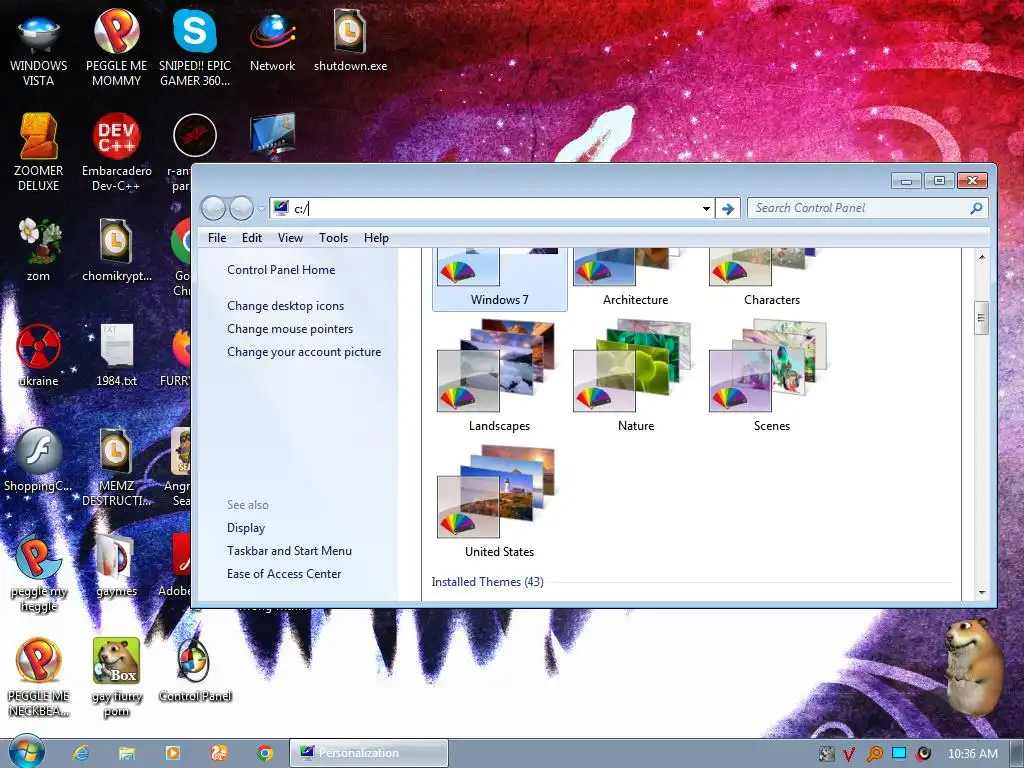Click the gaymes folder icon
The width and height of the screenshot is (1024, 768).
tap(116, 567)
